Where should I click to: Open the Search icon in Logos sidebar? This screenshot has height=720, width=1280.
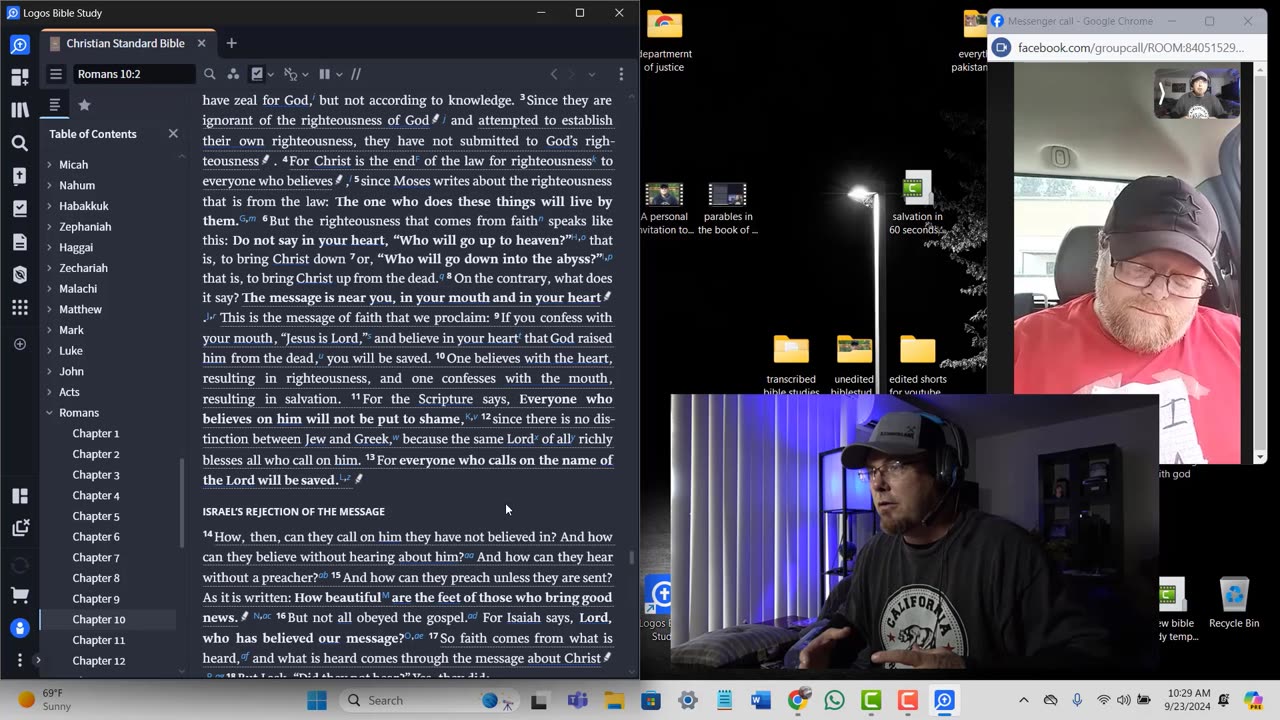pyautogui.click(x=19, y=143)
